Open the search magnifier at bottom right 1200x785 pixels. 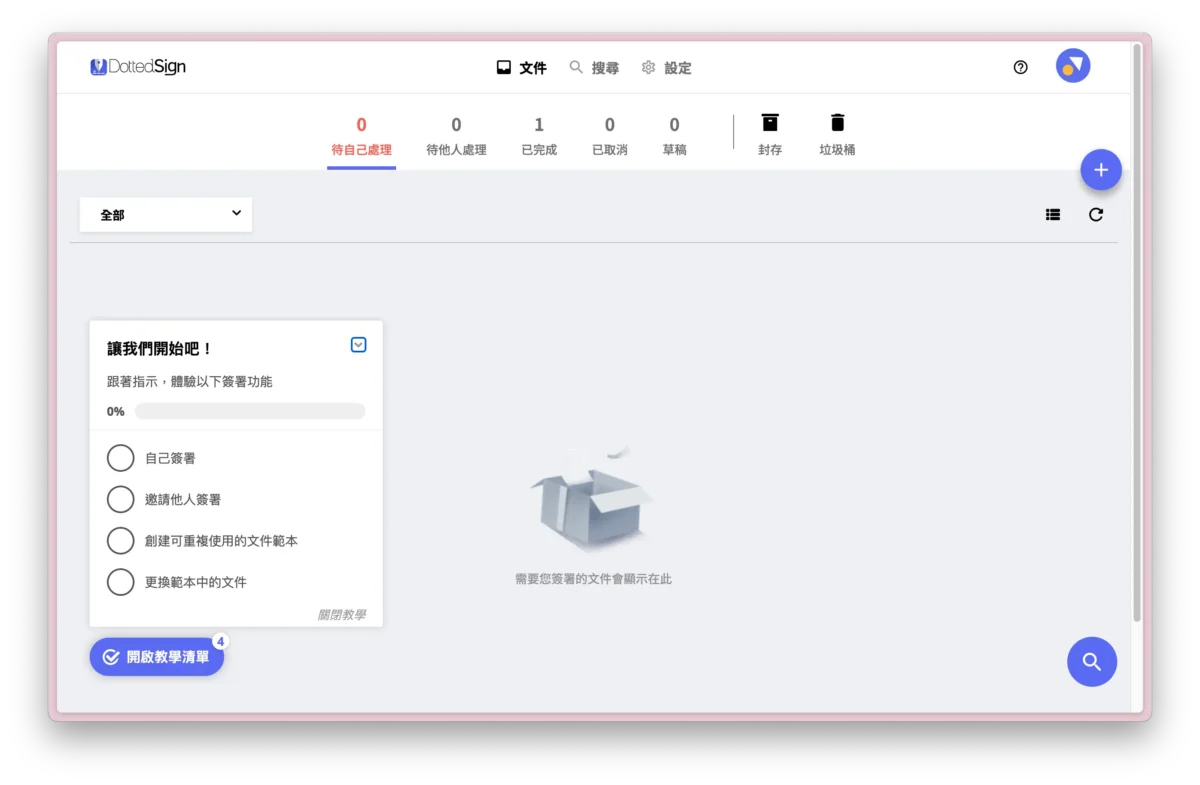pyautogui.click(x=1092, y=661)
